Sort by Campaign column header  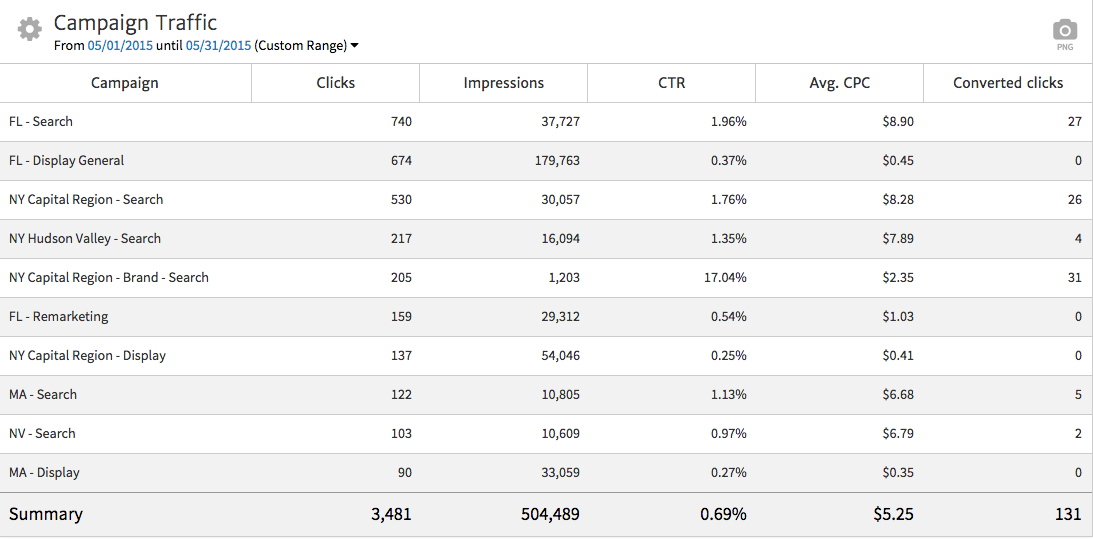pyautogui.click(x=125, y=83)
